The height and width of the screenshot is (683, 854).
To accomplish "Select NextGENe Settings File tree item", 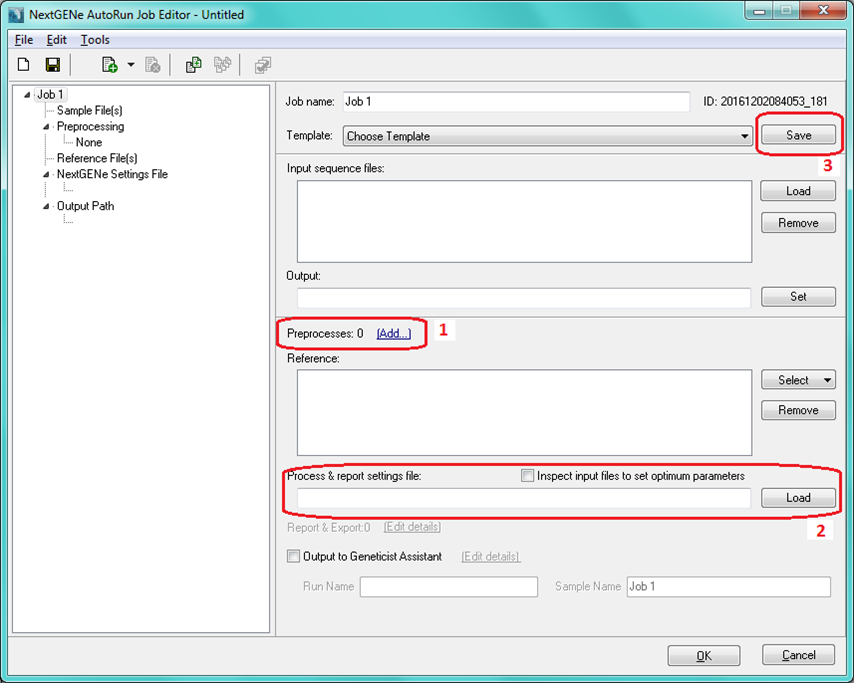I will tap(112, 174).
